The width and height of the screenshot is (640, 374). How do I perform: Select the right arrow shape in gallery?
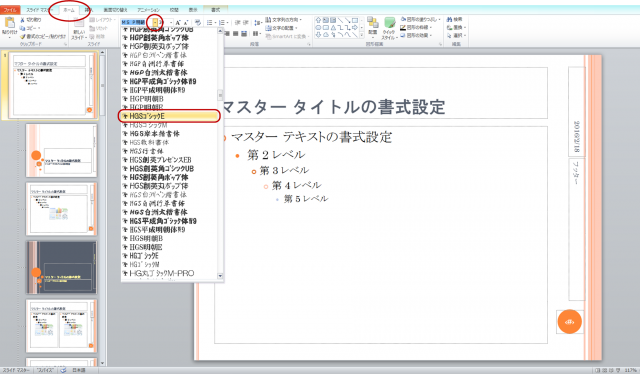point(355,28)
